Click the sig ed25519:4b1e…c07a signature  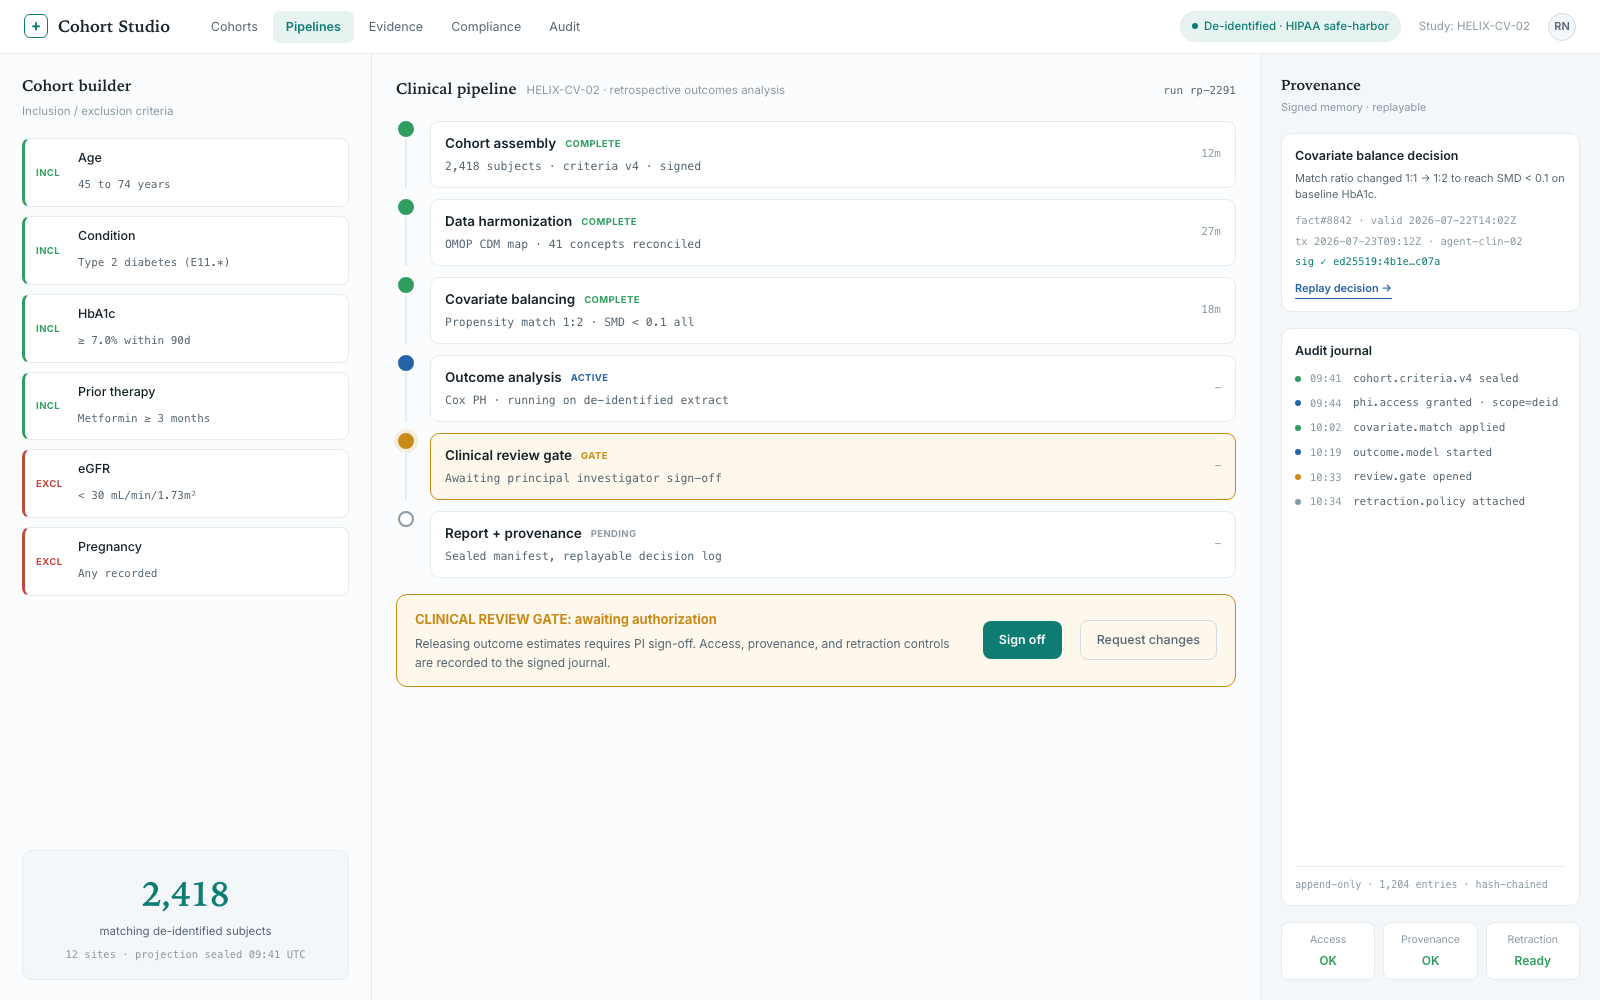[x=1367, y=262]
